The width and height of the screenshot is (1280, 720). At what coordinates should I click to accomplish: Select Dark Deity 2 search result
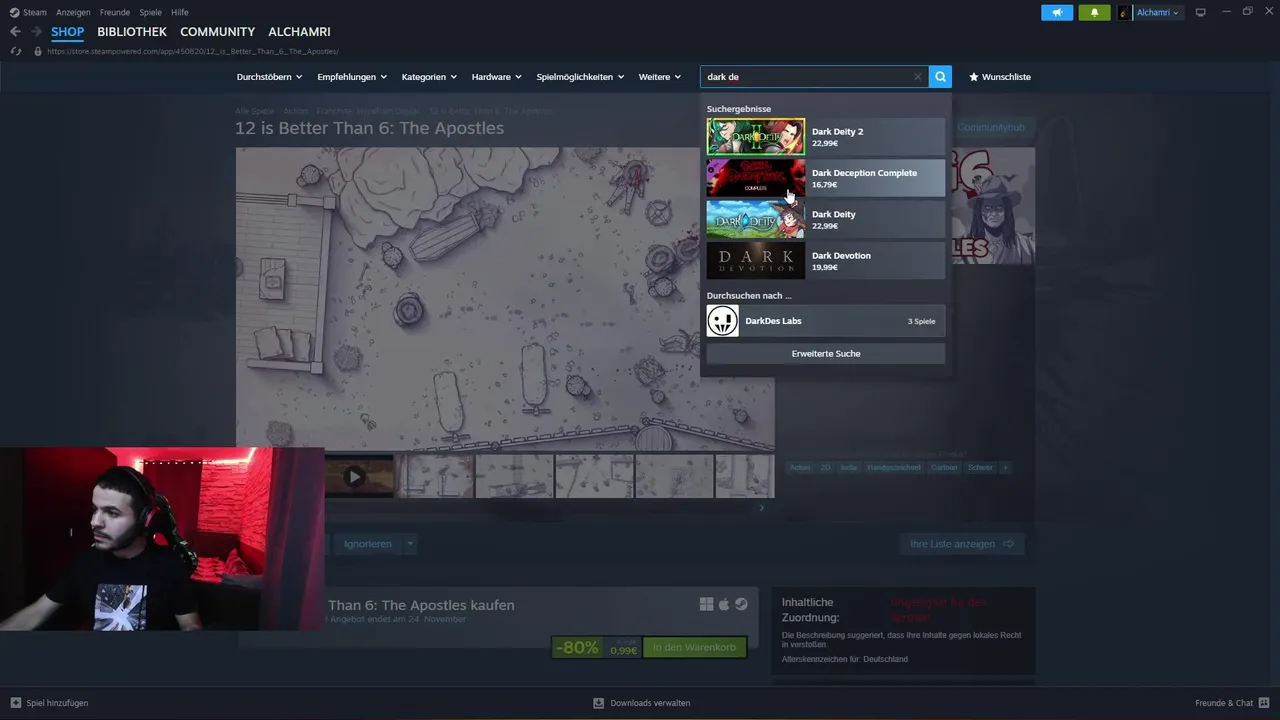click(825, 137)
